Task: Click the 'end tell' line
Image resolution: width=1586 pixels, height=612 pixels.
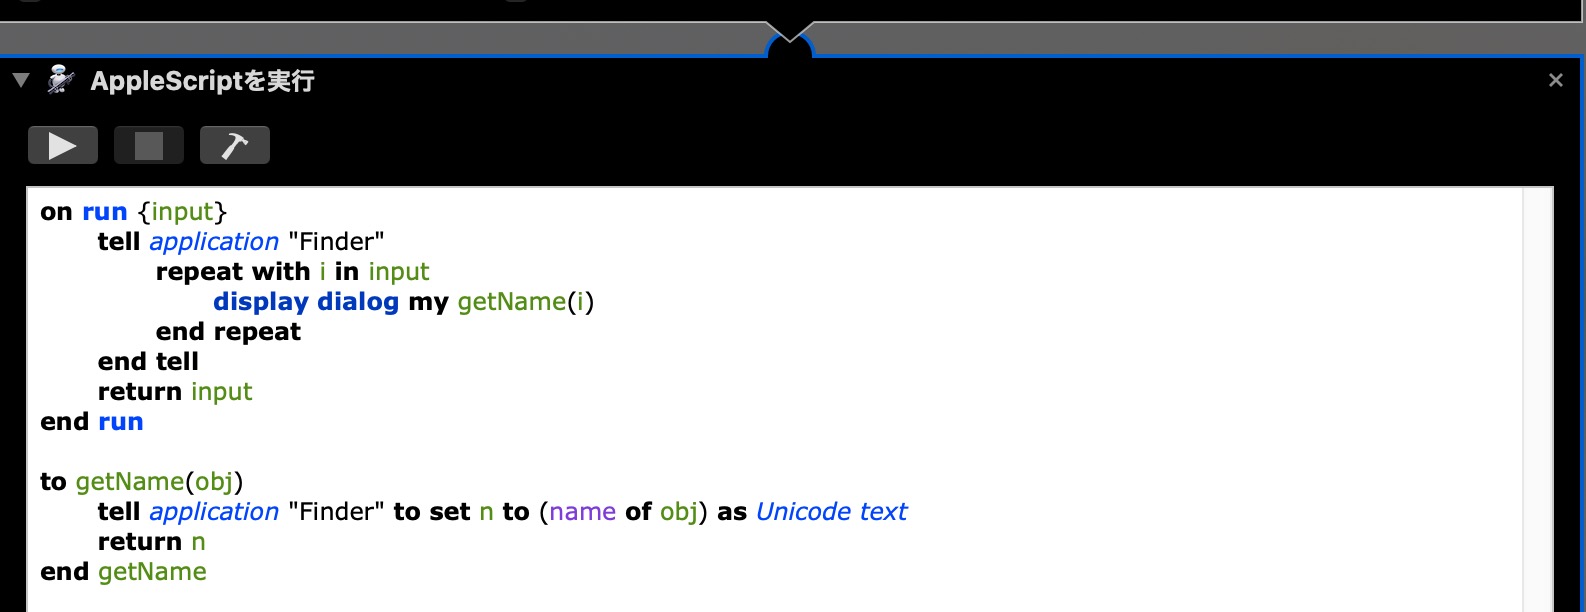Action: pos(148,362)
